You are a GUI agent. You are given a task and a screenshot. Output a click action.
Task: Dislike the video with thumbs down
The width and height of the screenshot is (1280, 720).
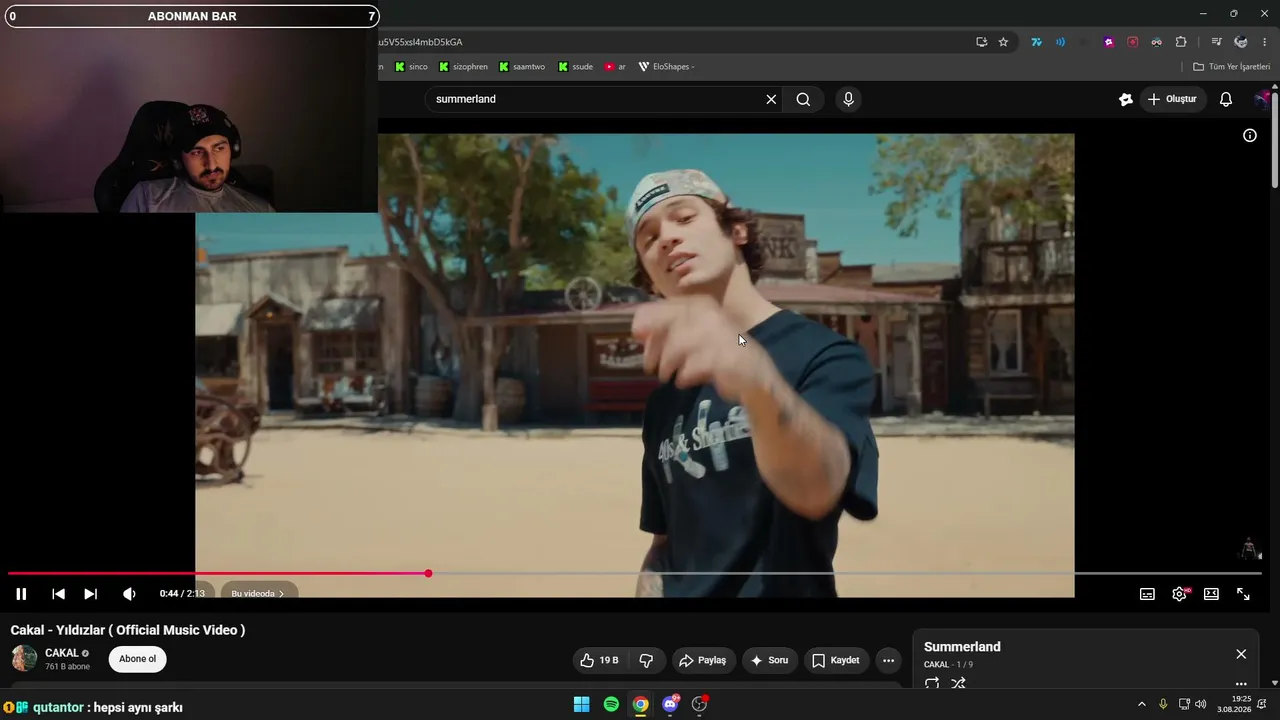click(x=646, y=660)
